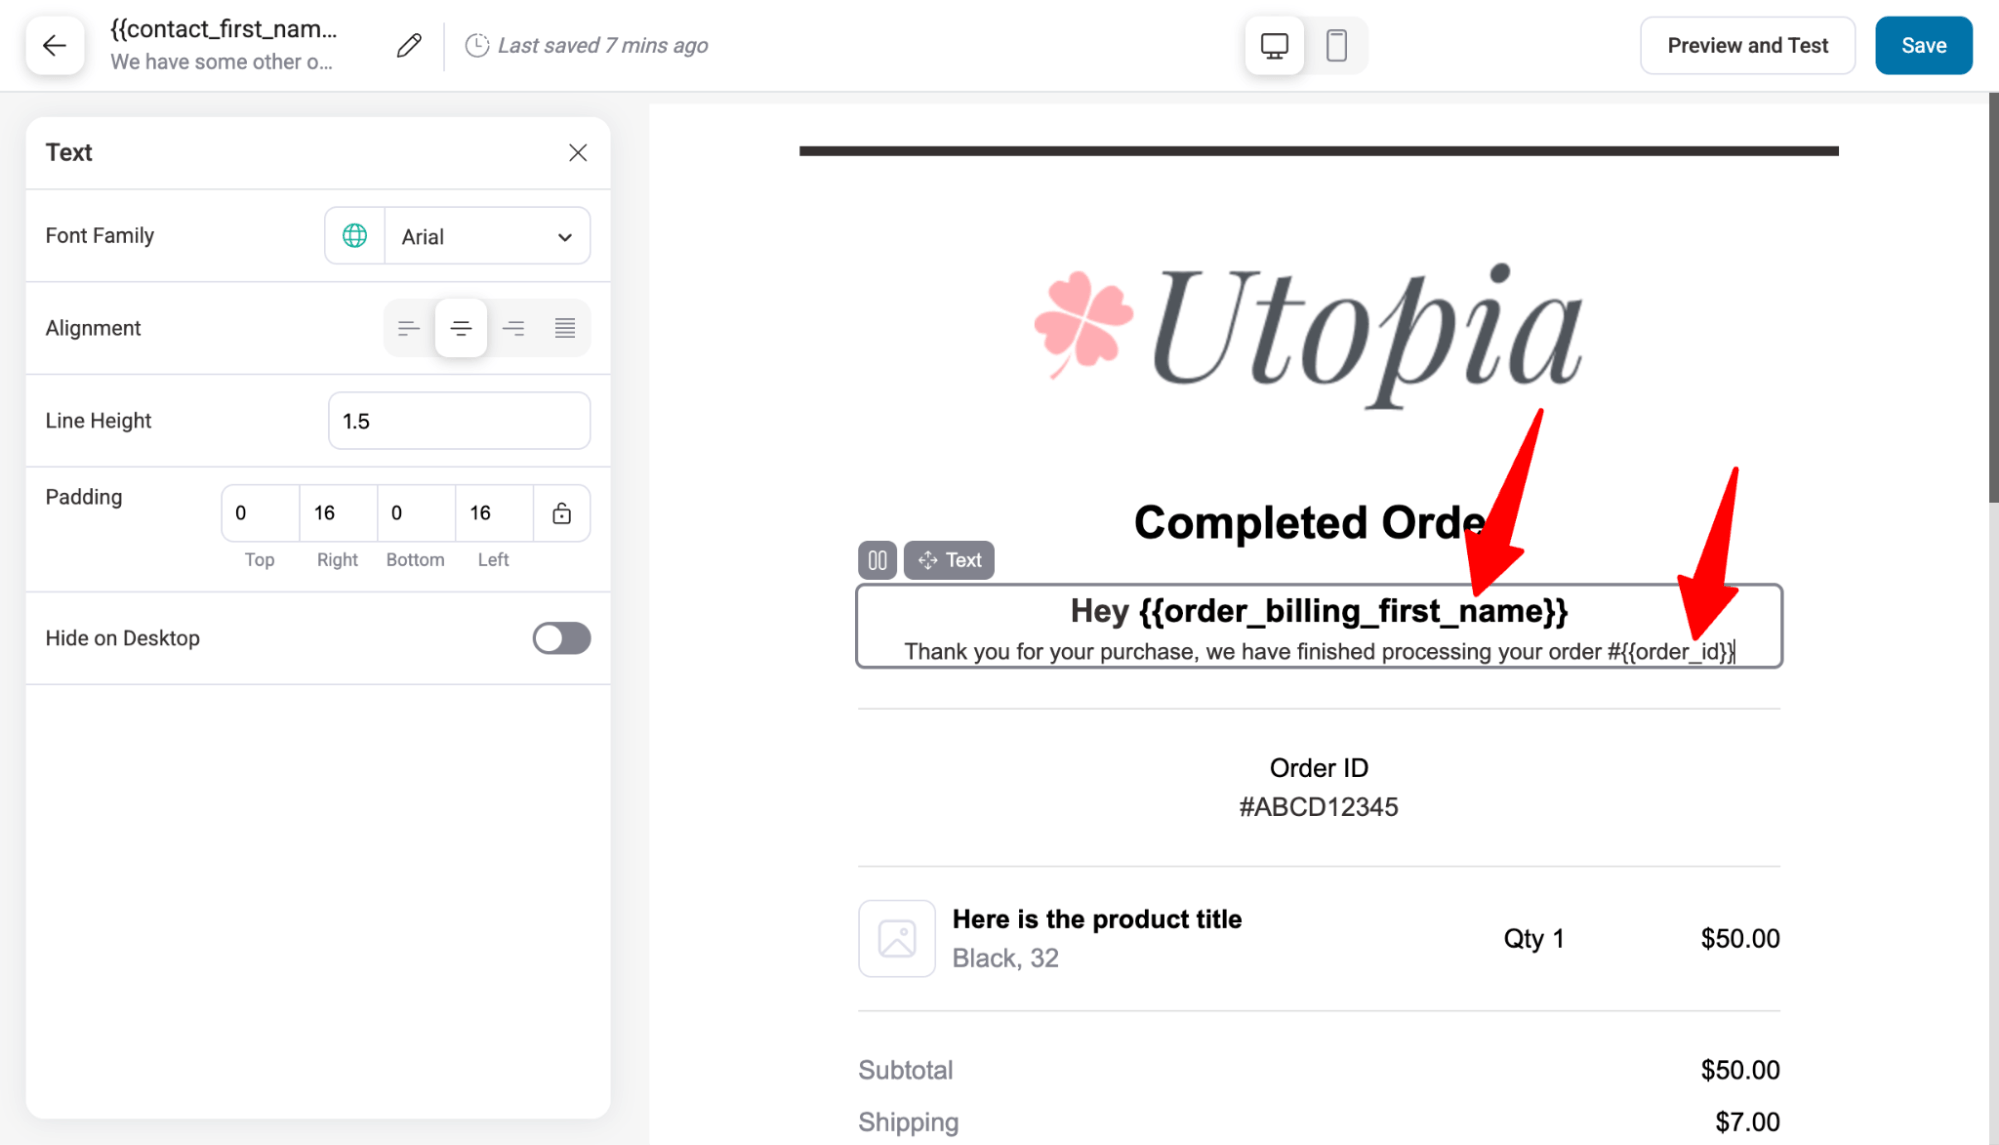Click the grid/layout block icon
1999x1145 pixels.
pos(877,559)
